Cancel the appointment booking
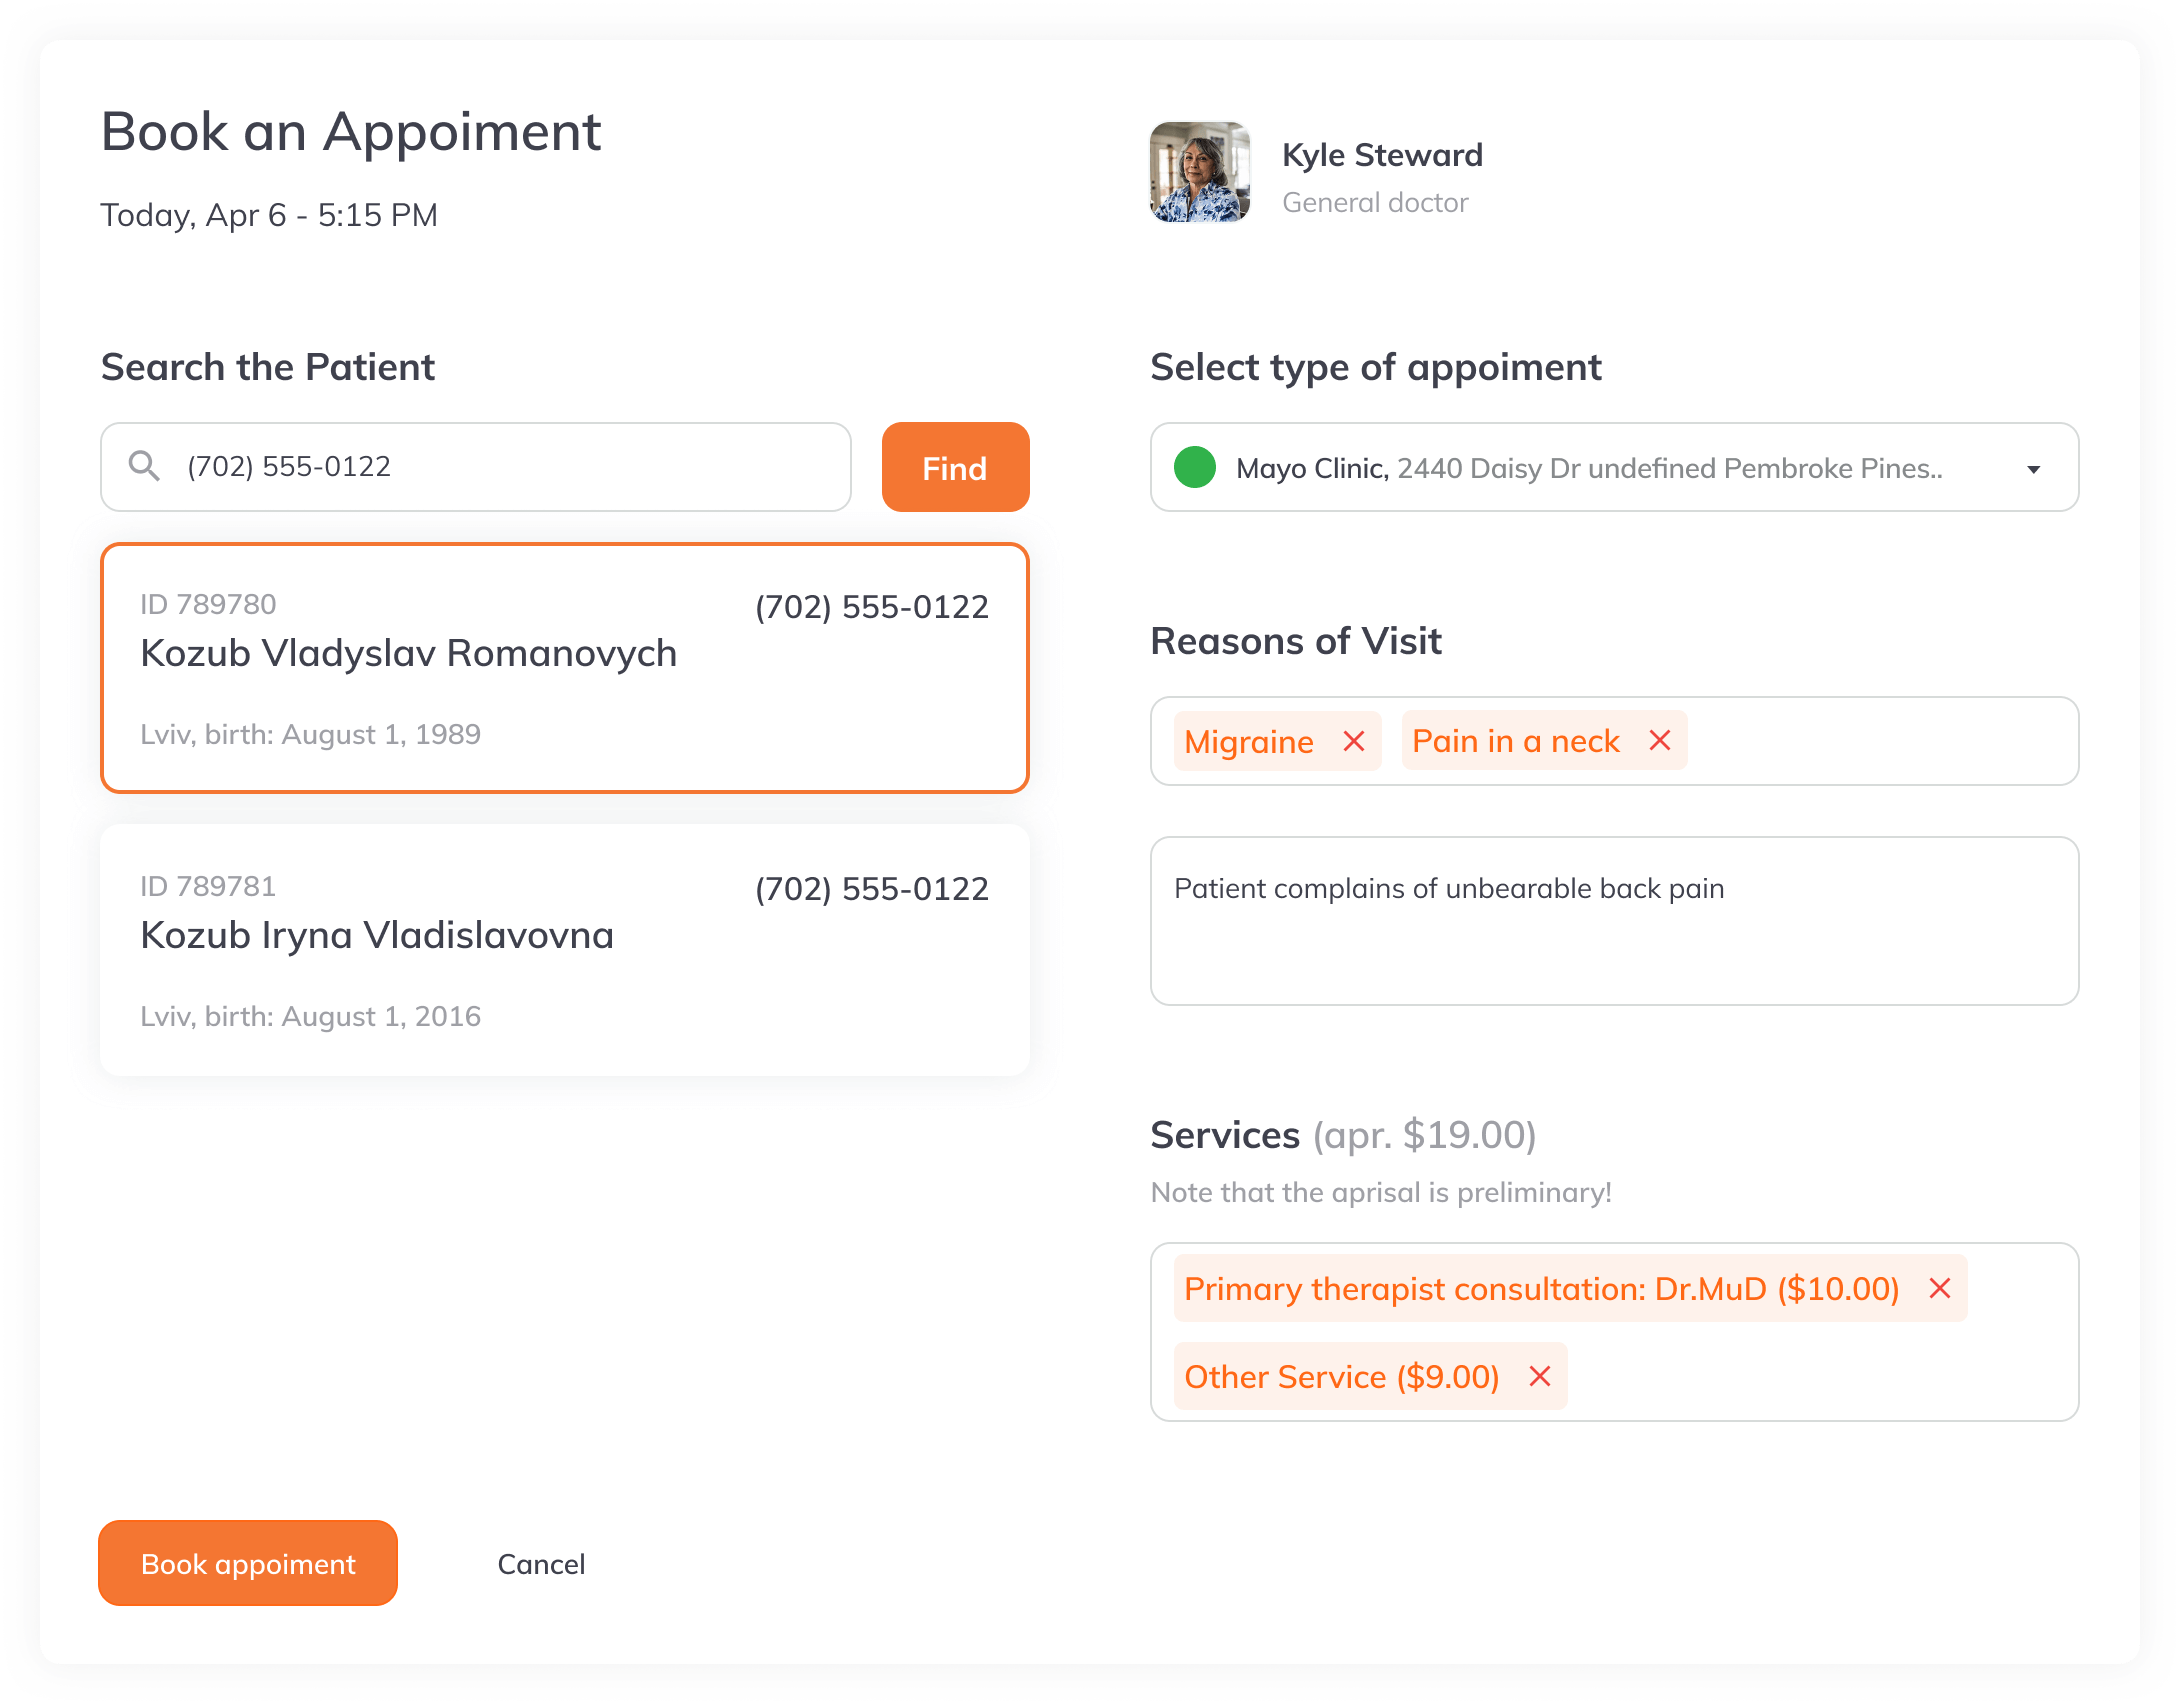 541,1564
